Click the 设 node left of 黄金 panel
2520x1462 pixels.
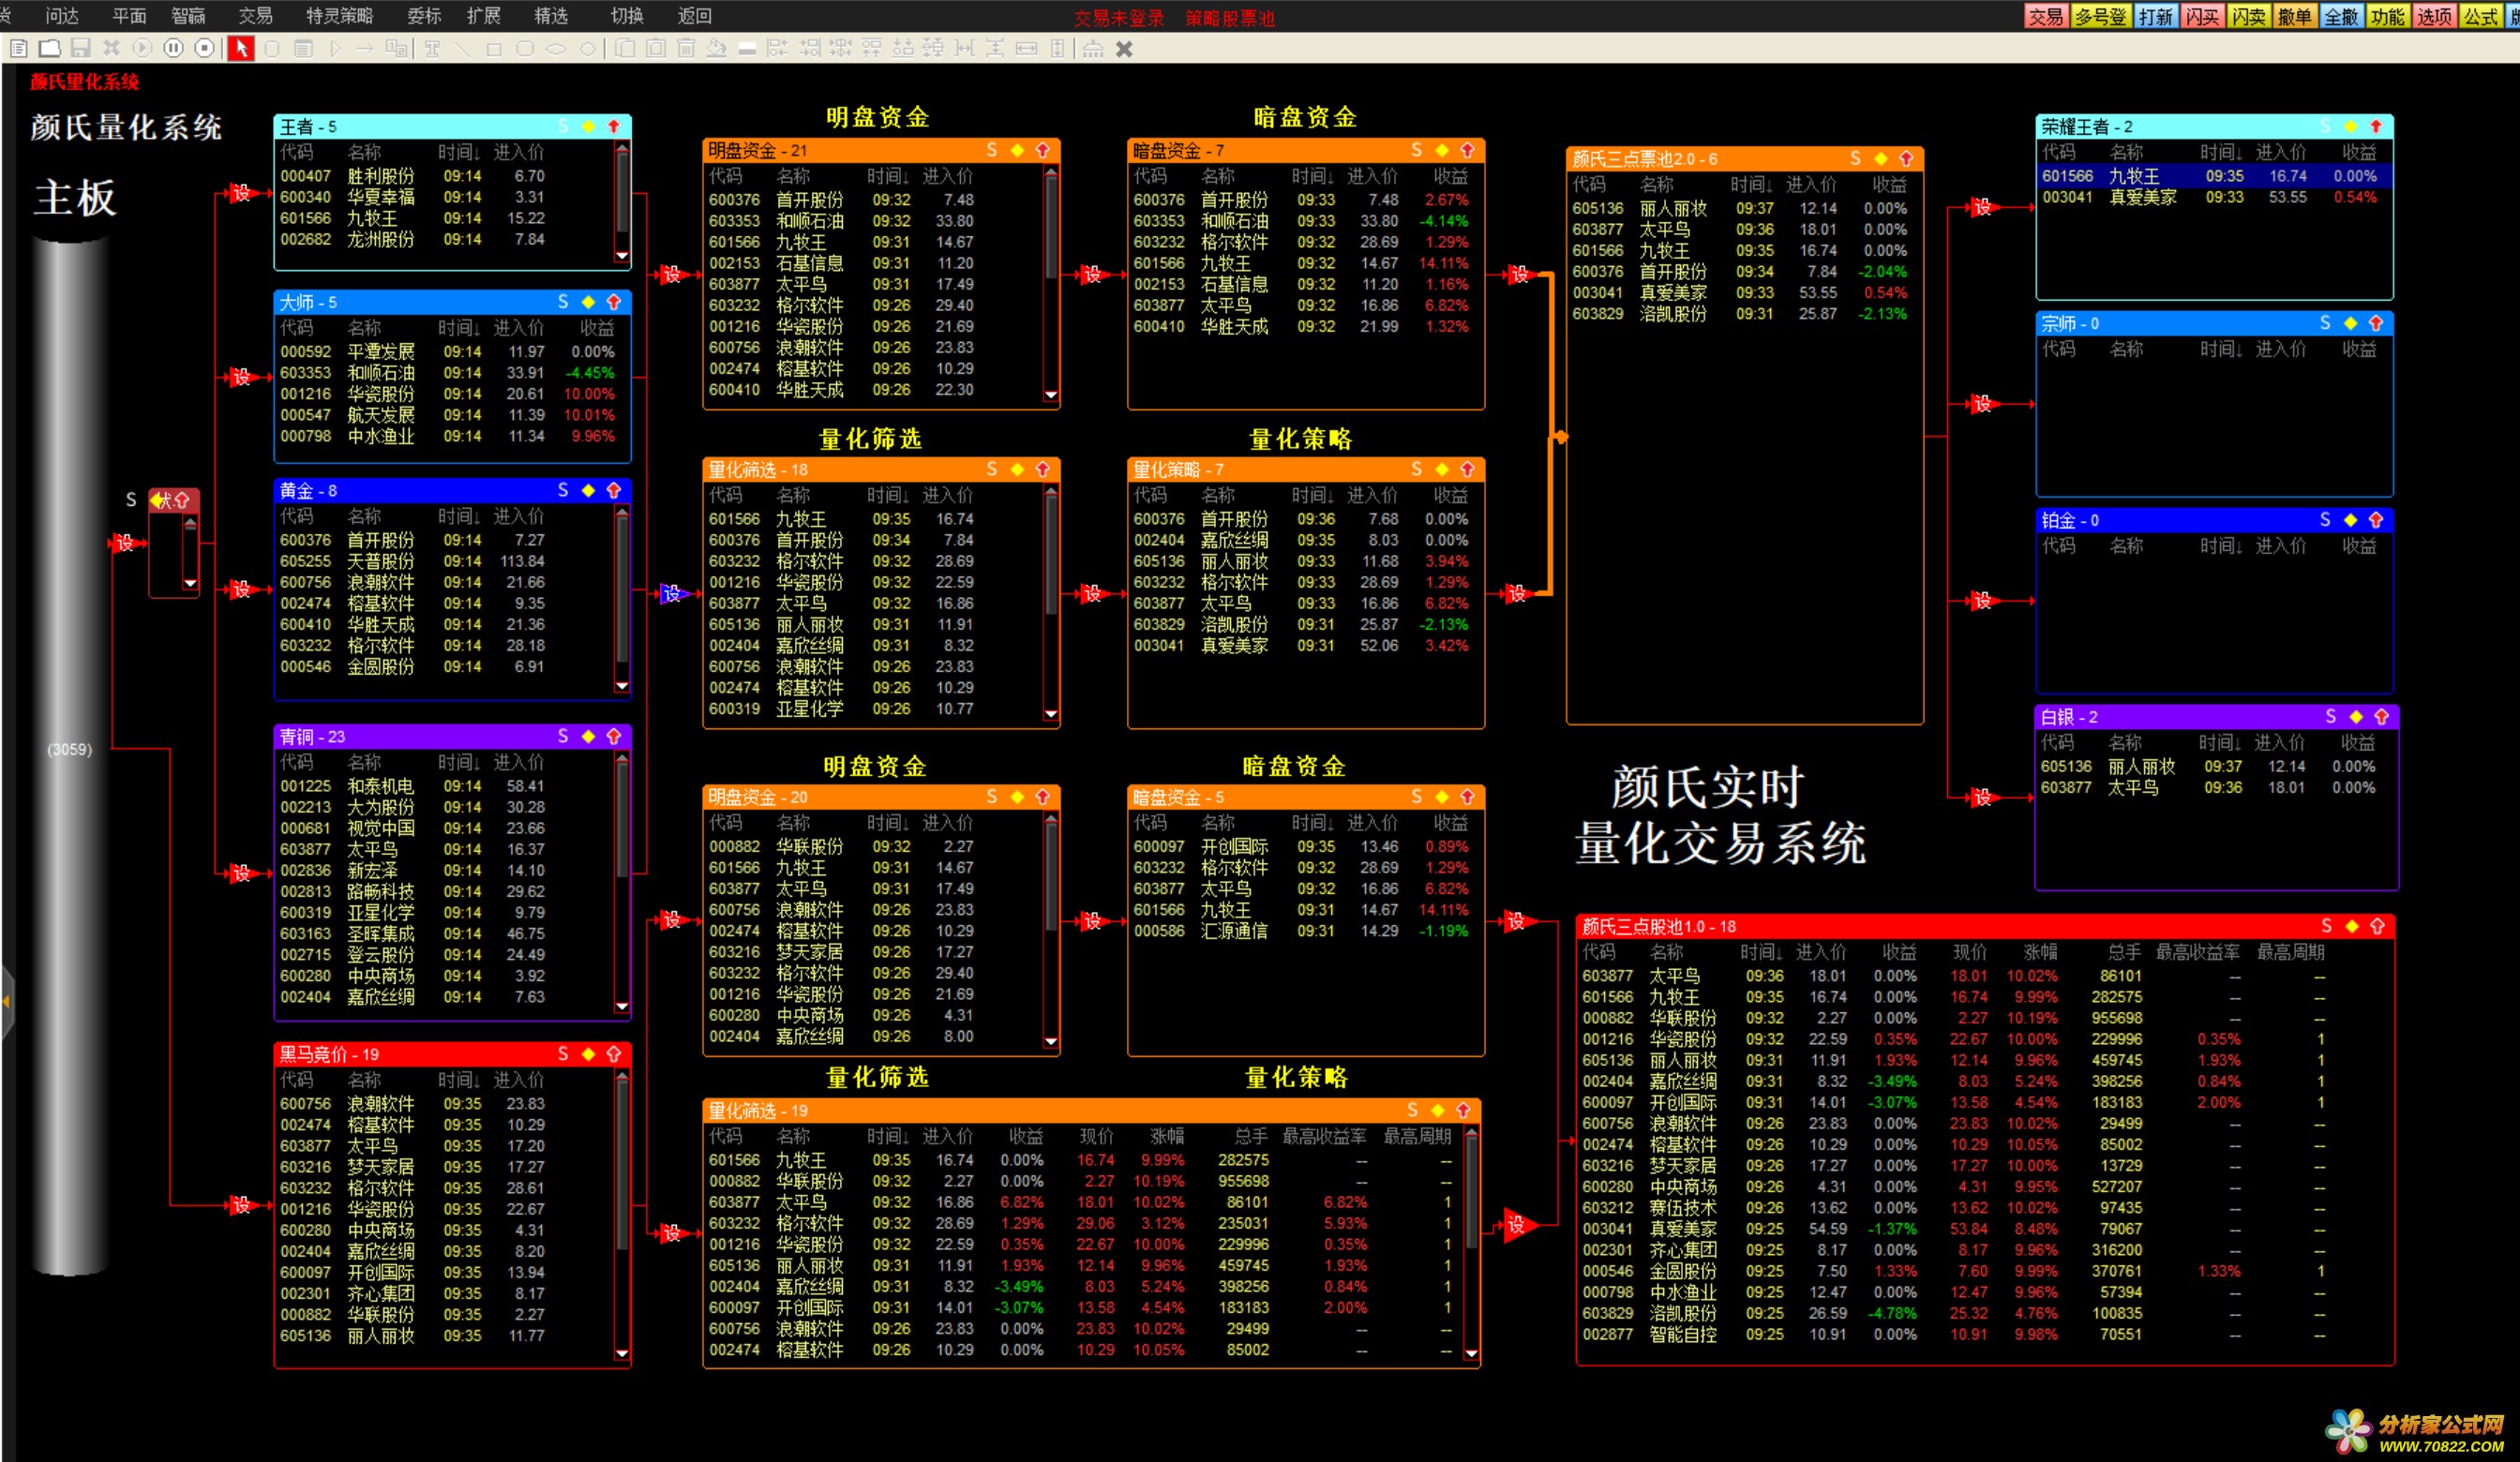coord(241,589)
